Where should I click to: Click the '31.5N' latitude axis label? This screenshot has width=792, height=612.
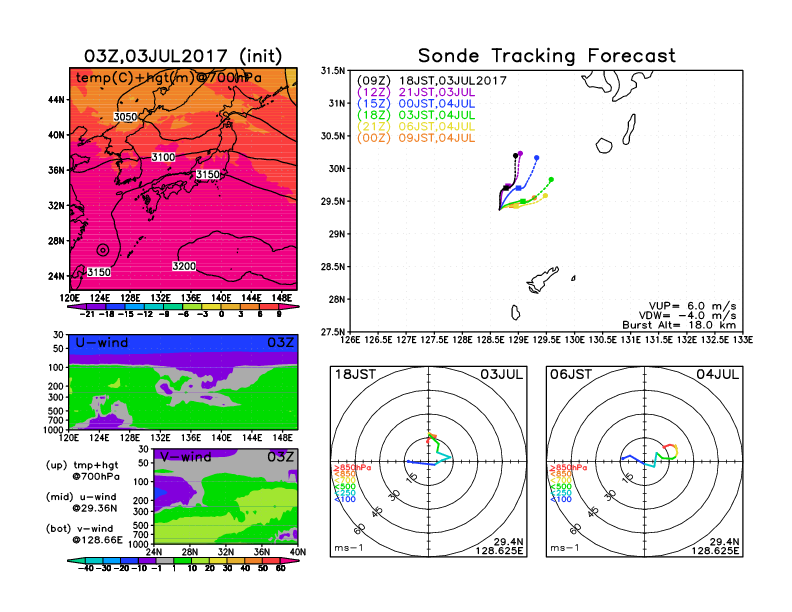[334, 71]
